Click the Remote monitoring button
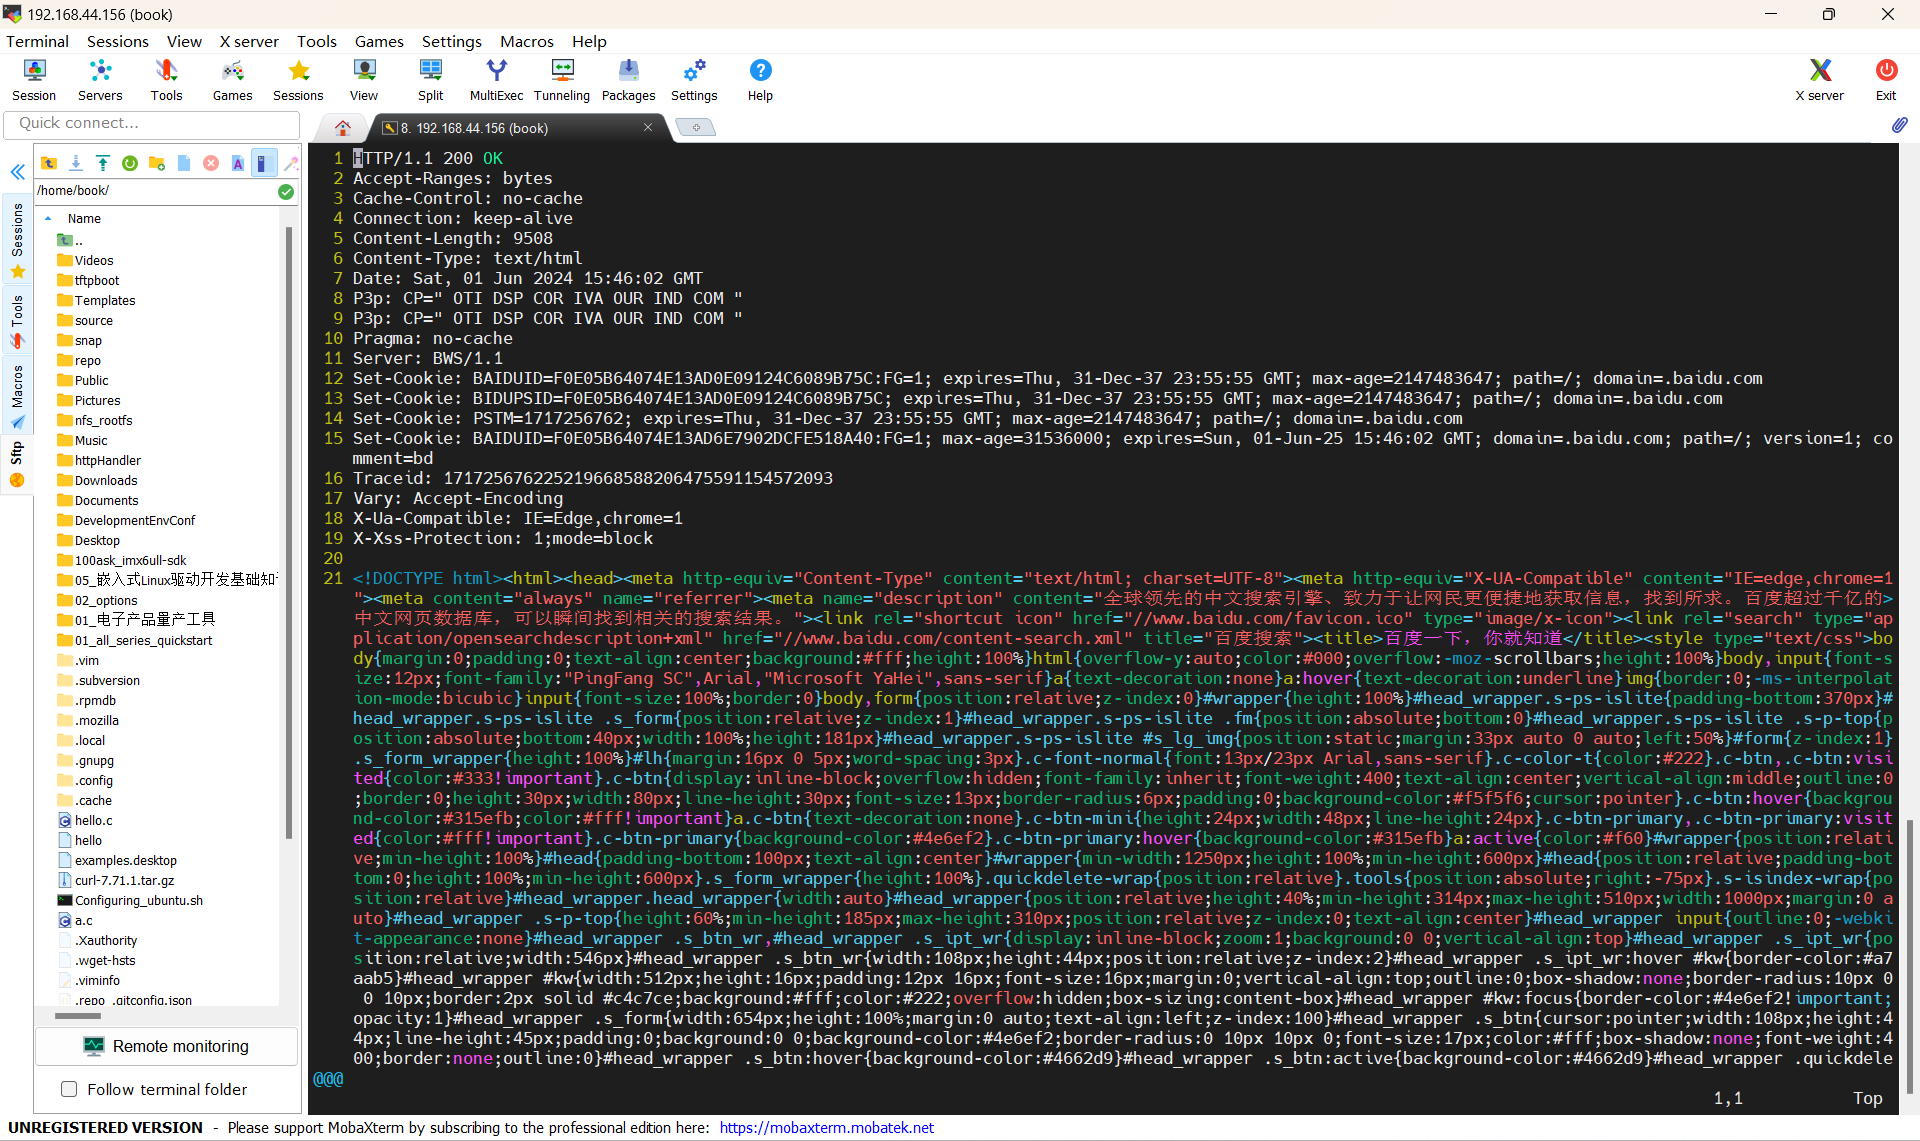The width and height of the screenshot is (1920, 1141). pyautogui.click(x=166, y=1046)
